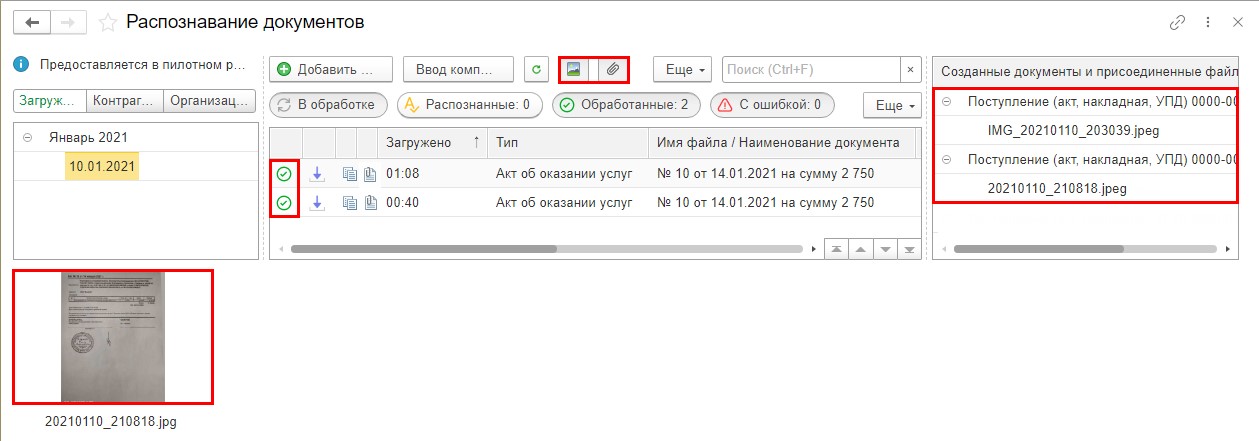Clear the search field with the x
This screenshot has width=1259, height=441.
pyautogui.click(x=910, y=69)
